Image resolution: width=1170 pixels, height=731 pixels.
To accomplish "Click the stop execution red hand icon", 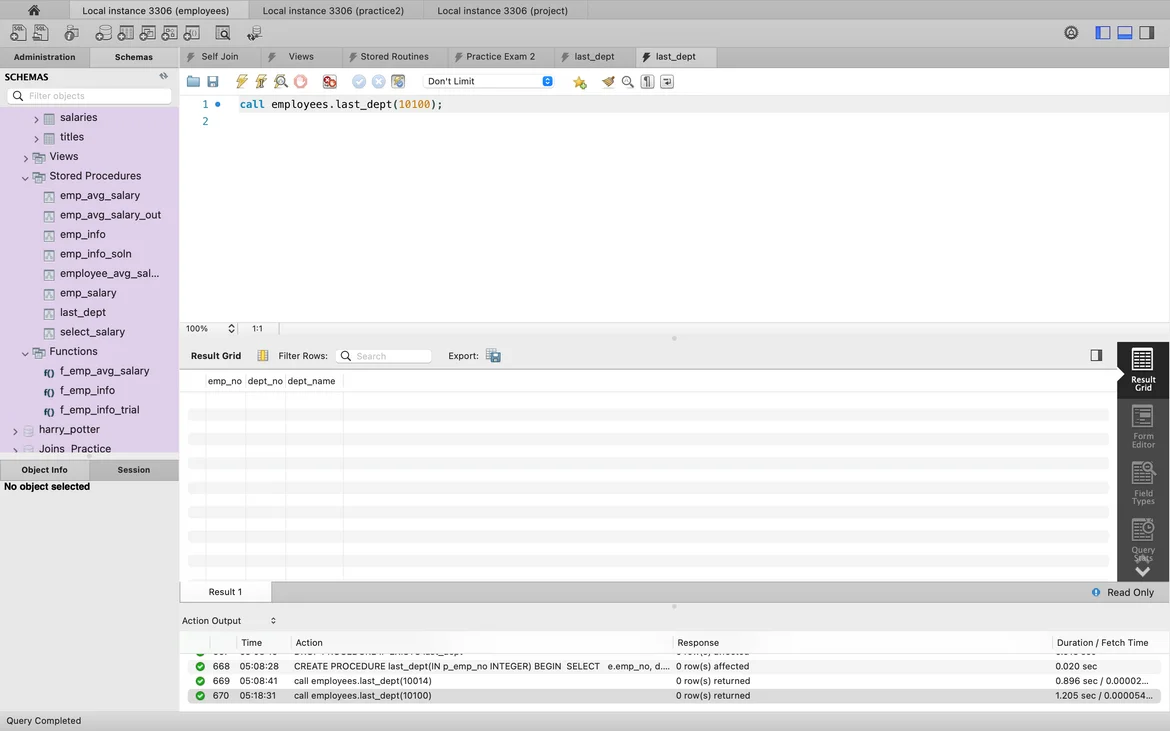I will click(x=300, y=82).
